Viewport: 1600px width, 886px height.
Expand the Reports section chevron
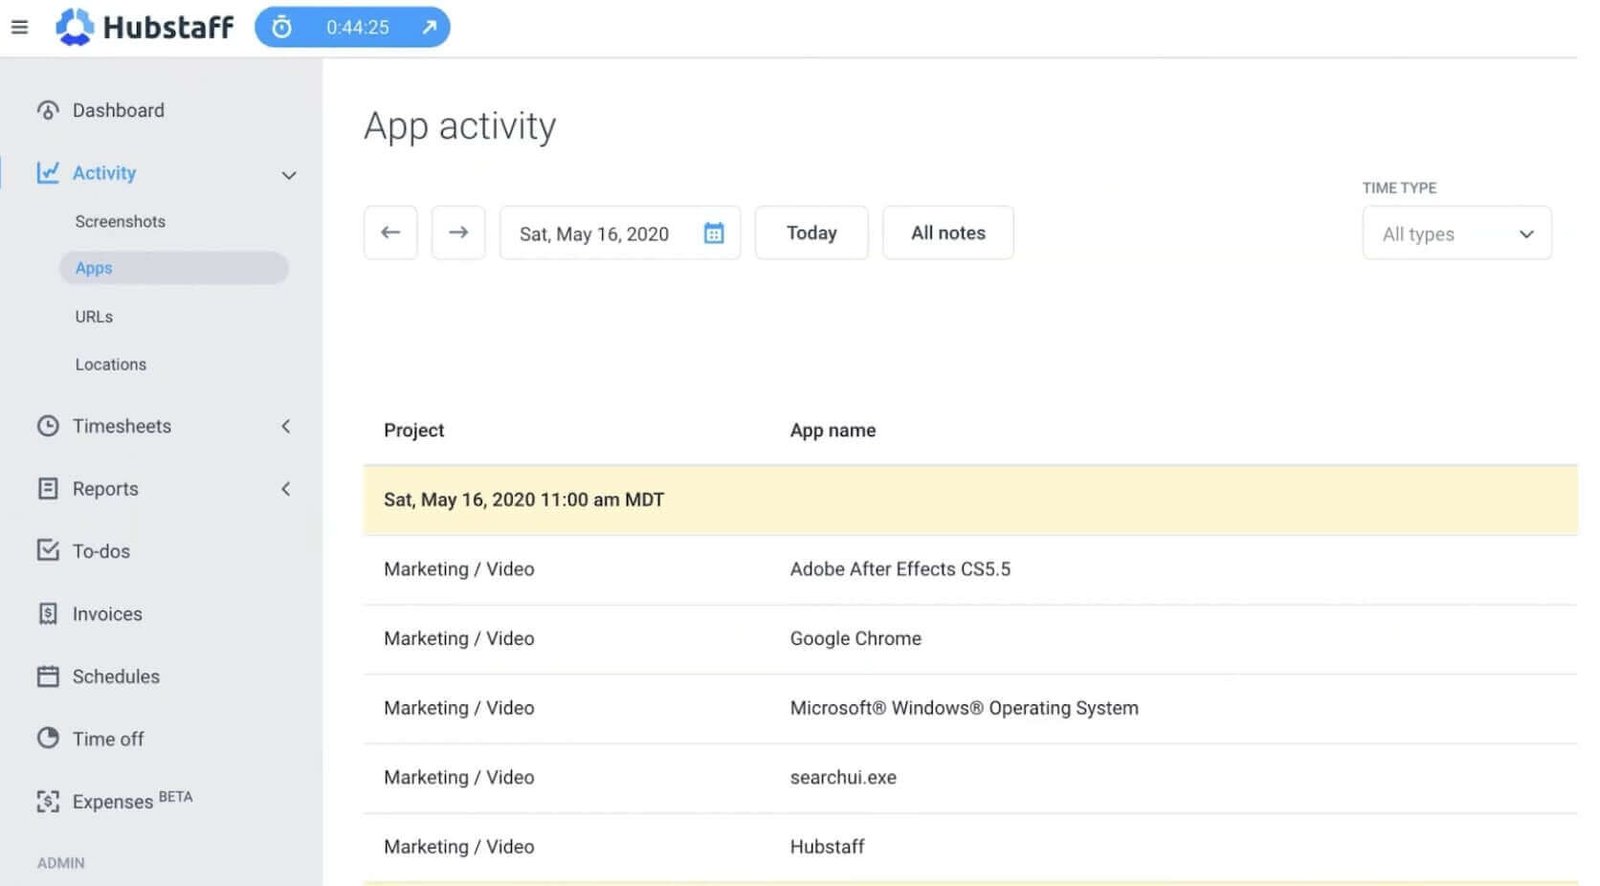click(x=286, y=489)
